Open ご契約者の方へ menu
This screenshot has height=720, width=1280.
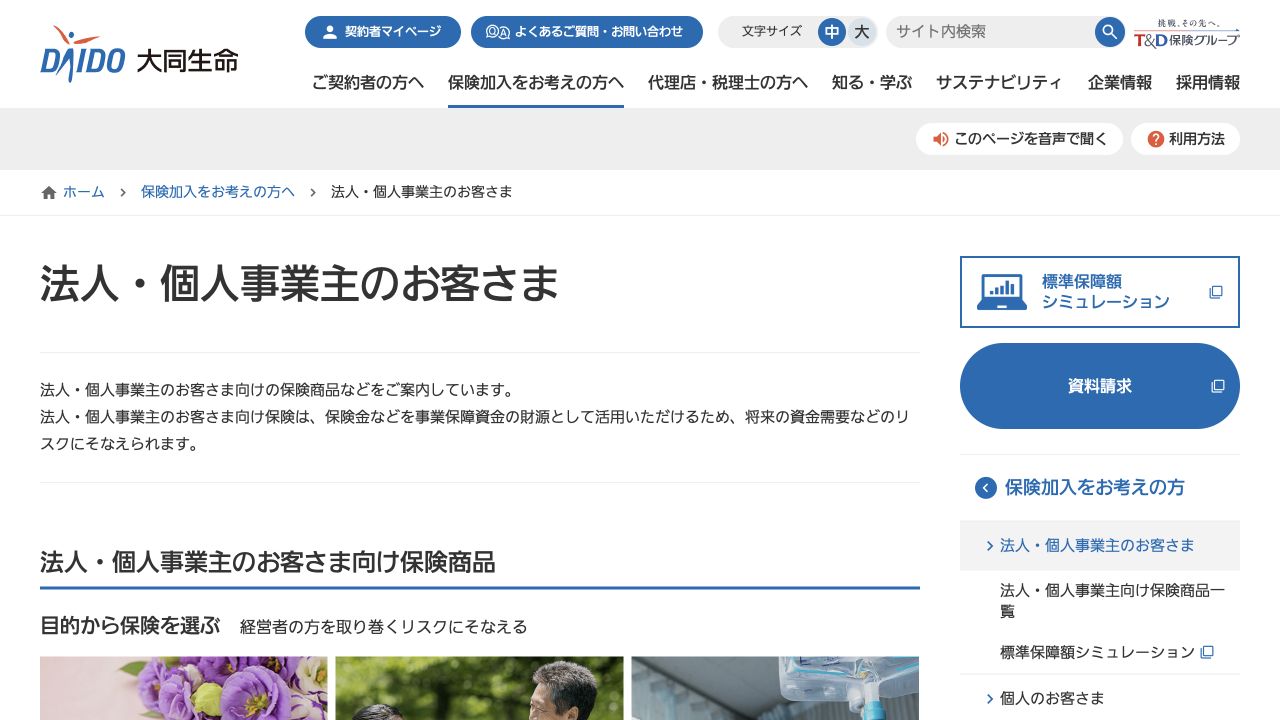click(368, 83)
